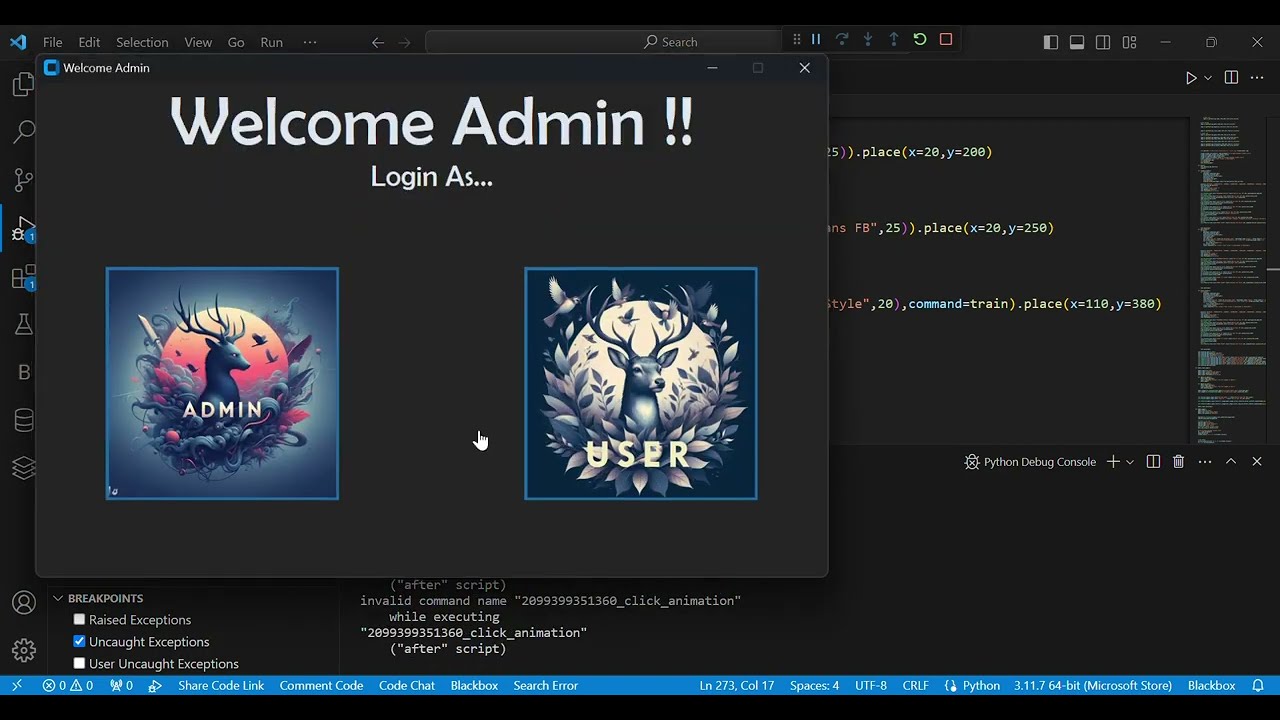Click Code Chat in status bar
Screen dimensions: 1280x720
tap(407, 686)
